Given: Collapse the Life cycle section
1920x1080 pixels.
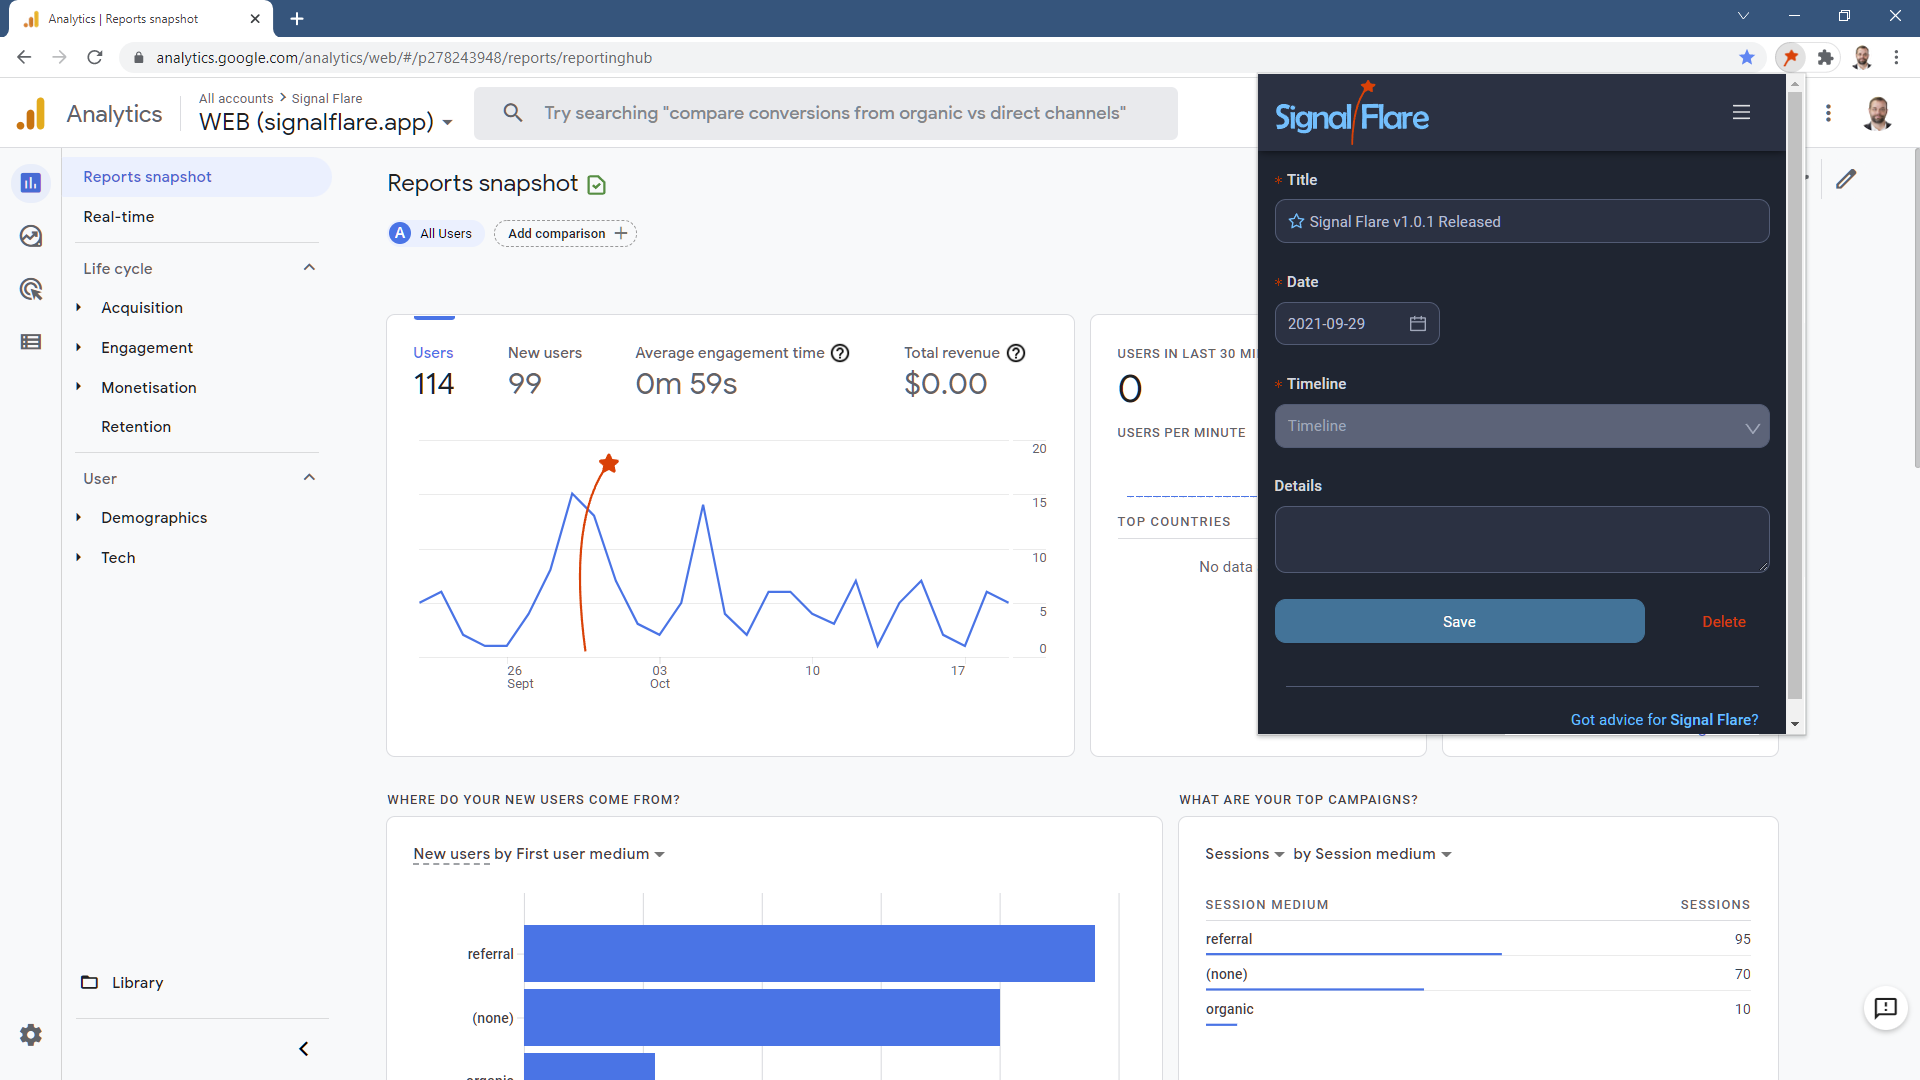Looking at the screenshot, I should click(310, 268).
